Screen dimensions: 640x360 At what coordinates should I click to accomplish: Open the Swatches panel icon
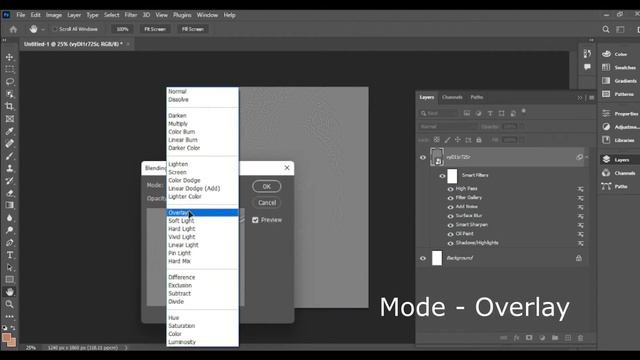pyautogui.click(x=606, y=67)
